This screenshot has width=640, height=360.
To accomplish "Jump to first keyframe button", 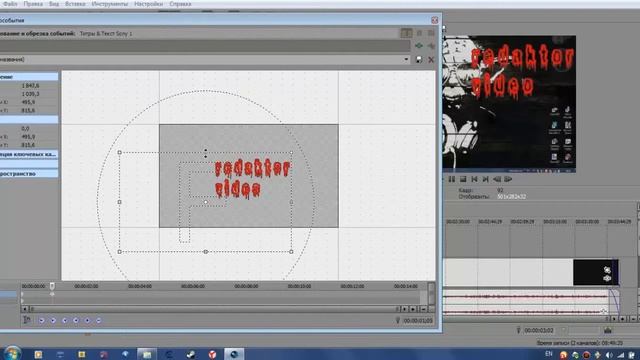I will 41,321.
